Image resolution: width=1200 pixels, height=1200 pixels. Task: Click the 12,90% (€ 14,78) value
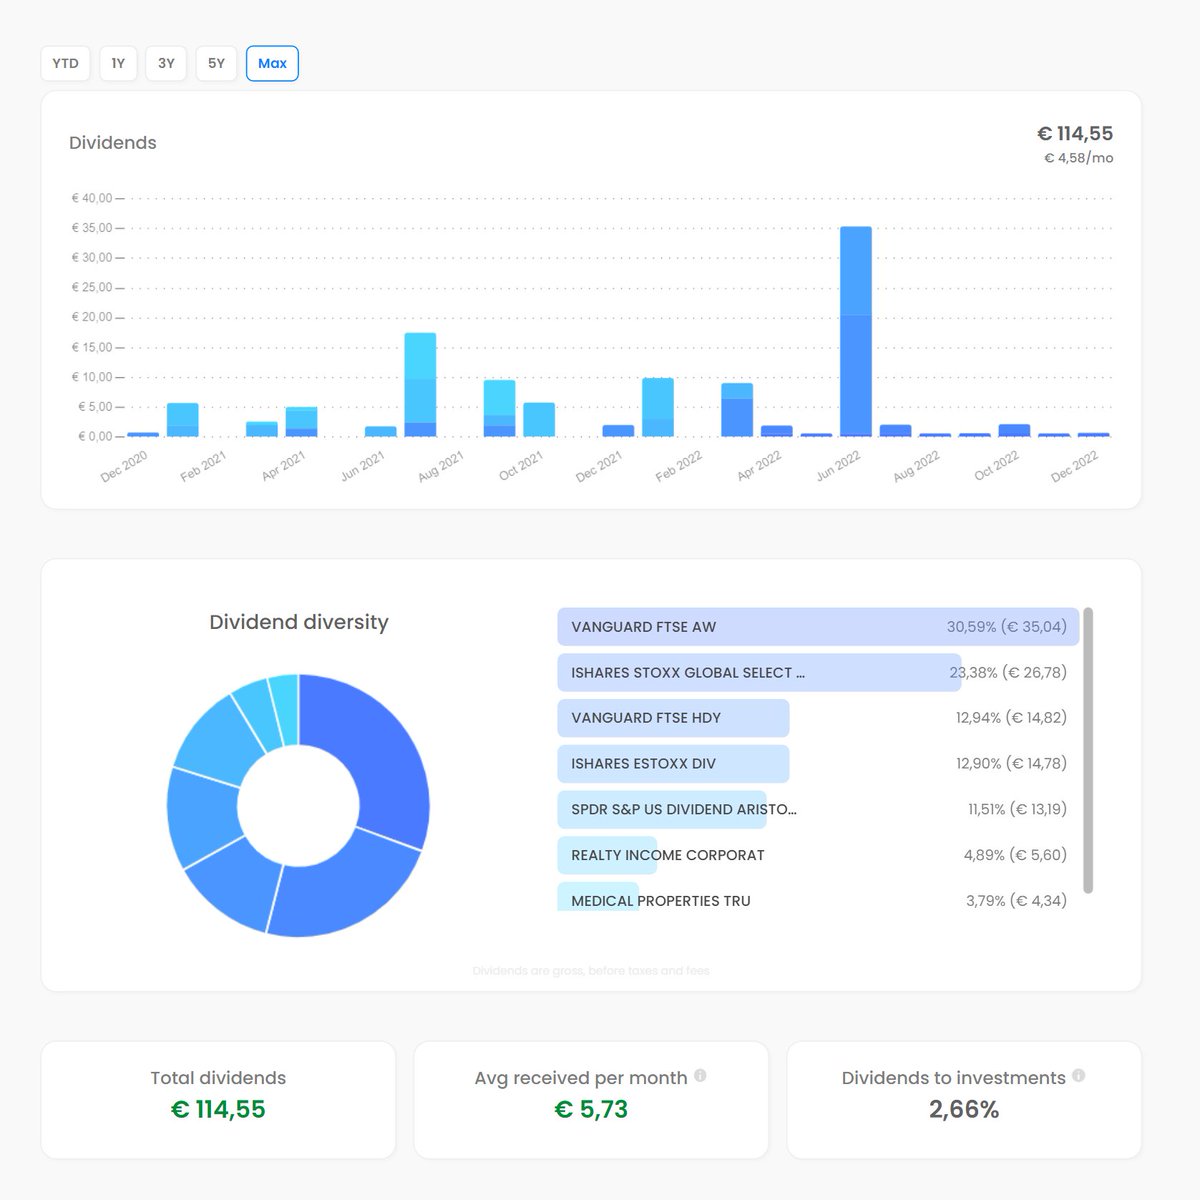[1011, 764]
